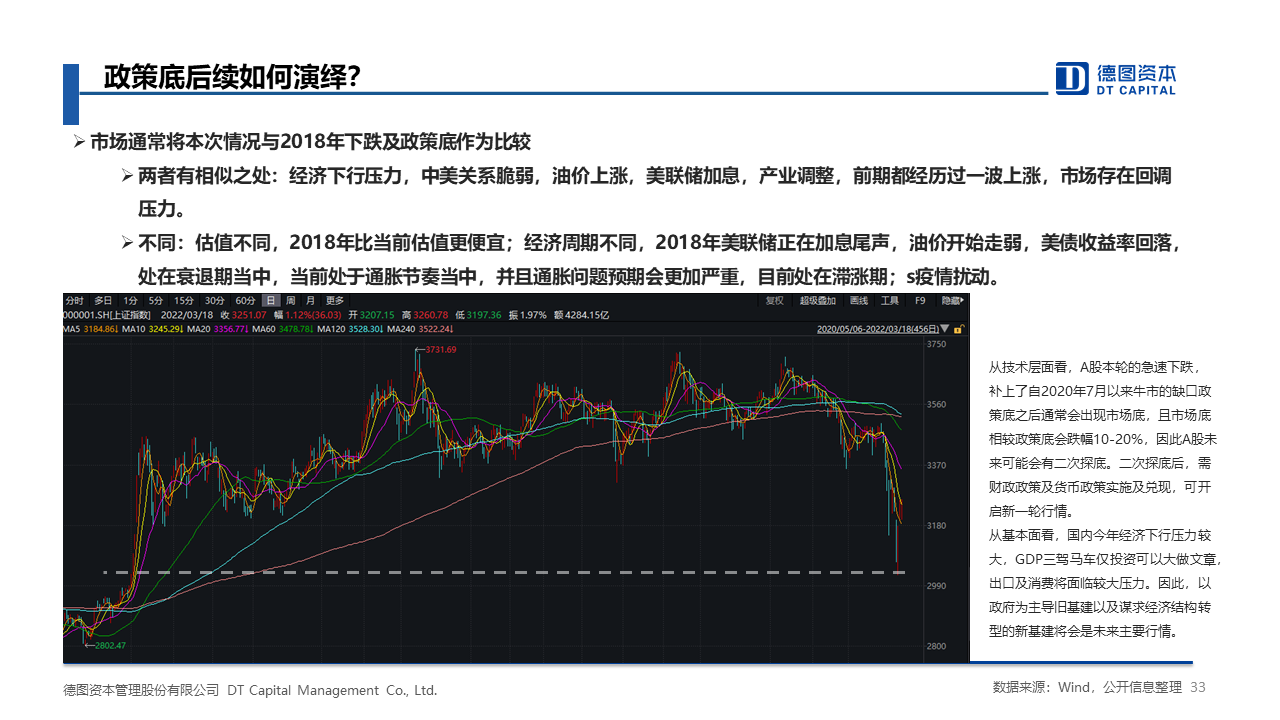Click the page number 33

click(x=1199, y=687)
